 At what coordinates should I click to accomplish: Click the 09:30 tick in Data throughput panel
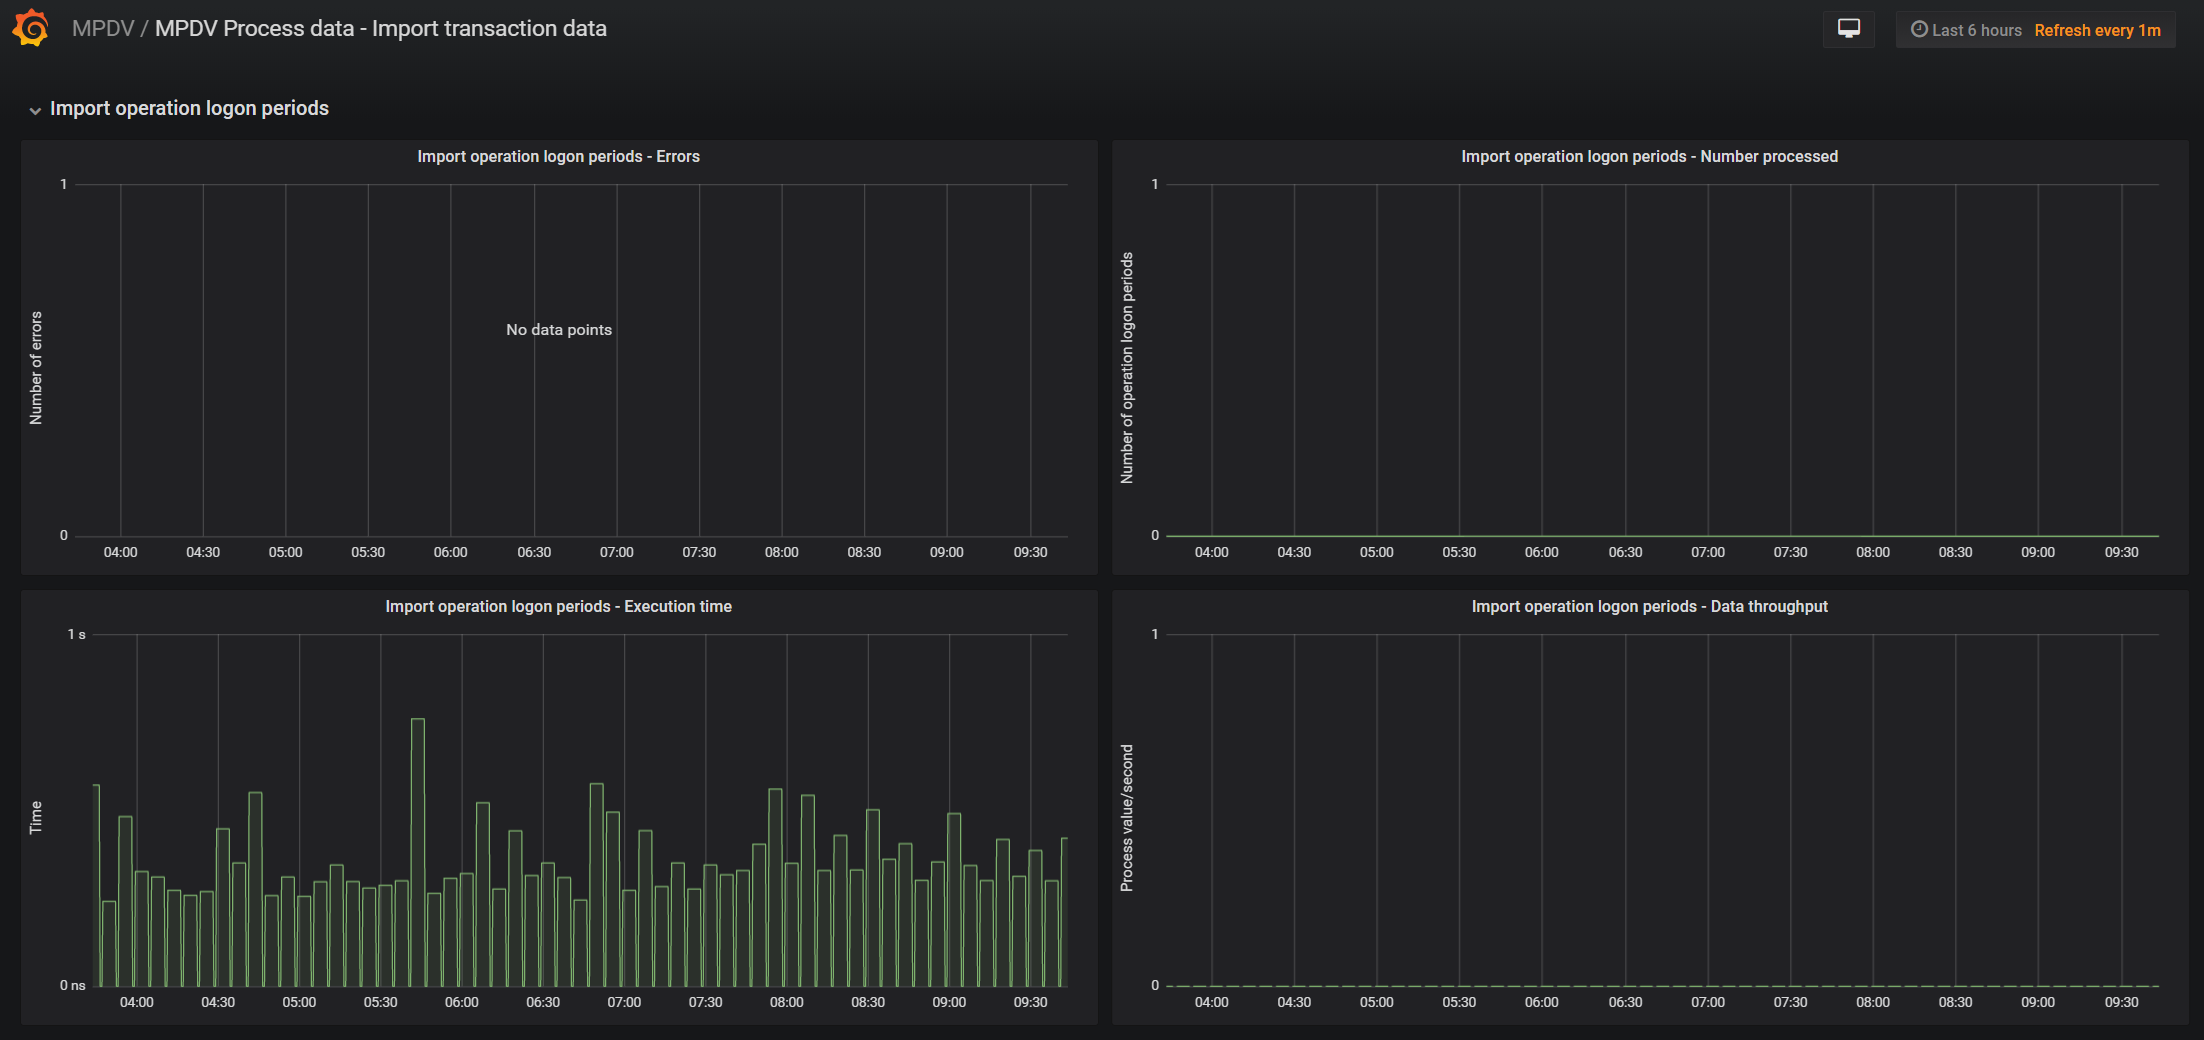pyautogui.click(x=2121, y=1002)
